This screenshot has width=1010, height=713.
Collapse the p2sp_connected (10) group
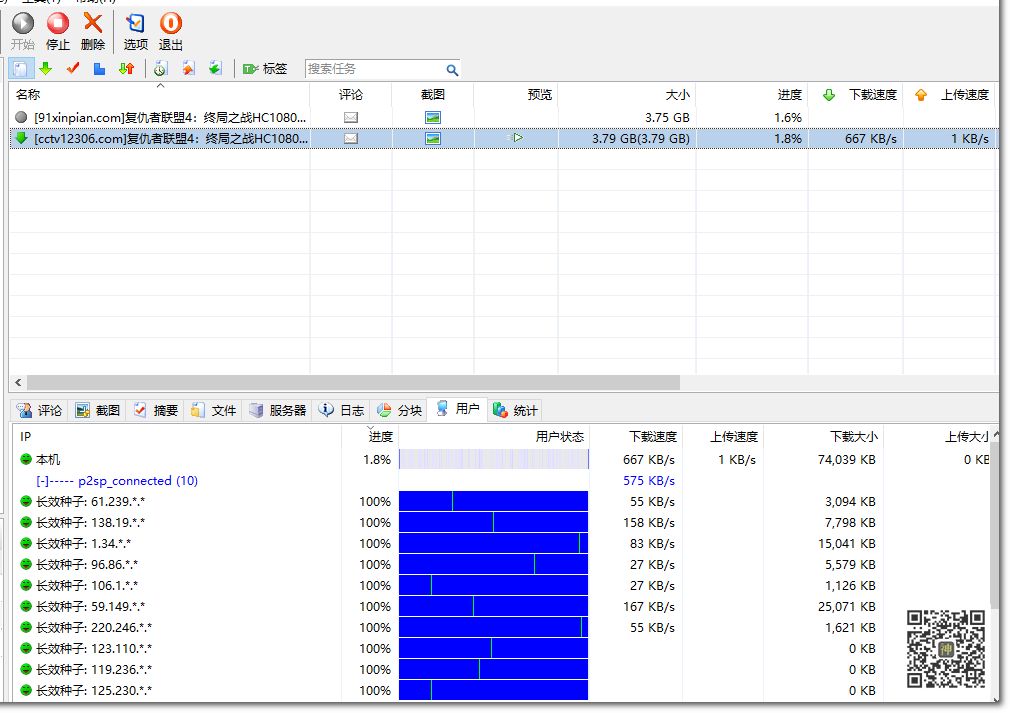tap(42, 480)
